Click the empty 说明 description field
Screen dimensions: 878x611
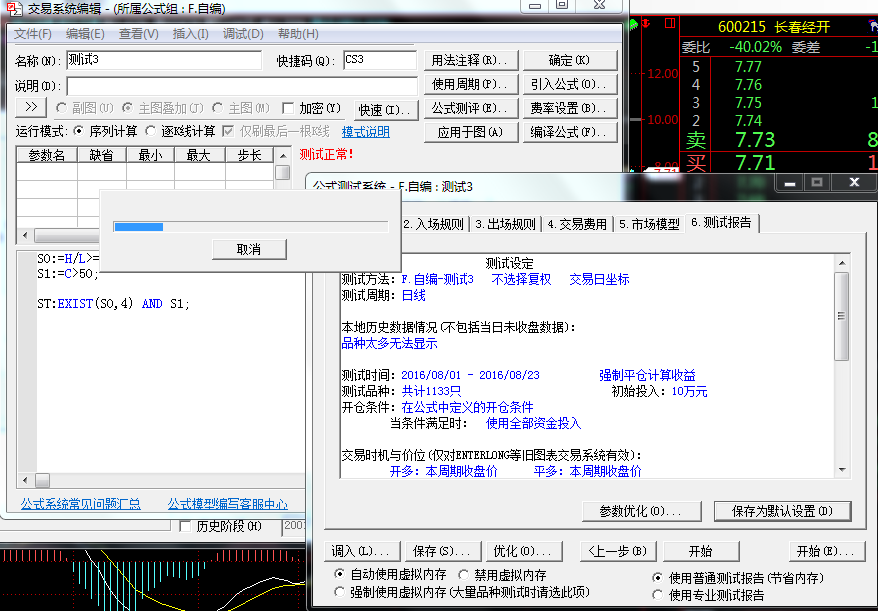[x=242, y=86]
